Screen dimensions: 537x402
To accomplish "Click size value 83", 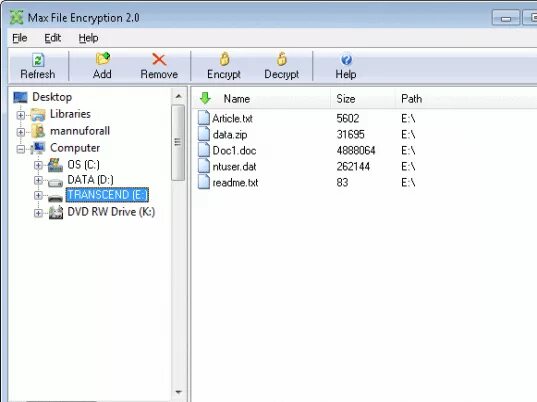I will pyautogui.click(x=342, y=183).
